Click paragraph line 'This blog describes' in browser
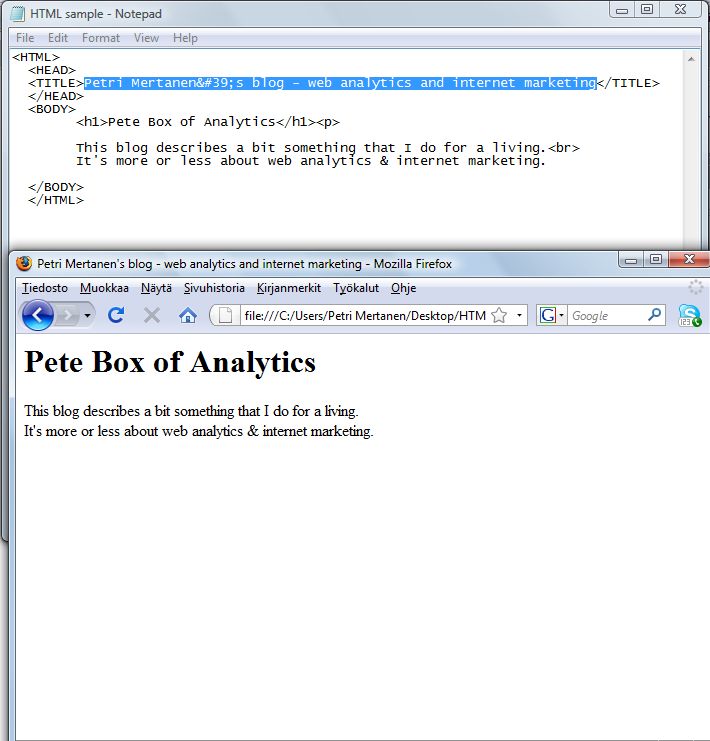The width and height of the screenshot is (710, 741). point(191,412)
